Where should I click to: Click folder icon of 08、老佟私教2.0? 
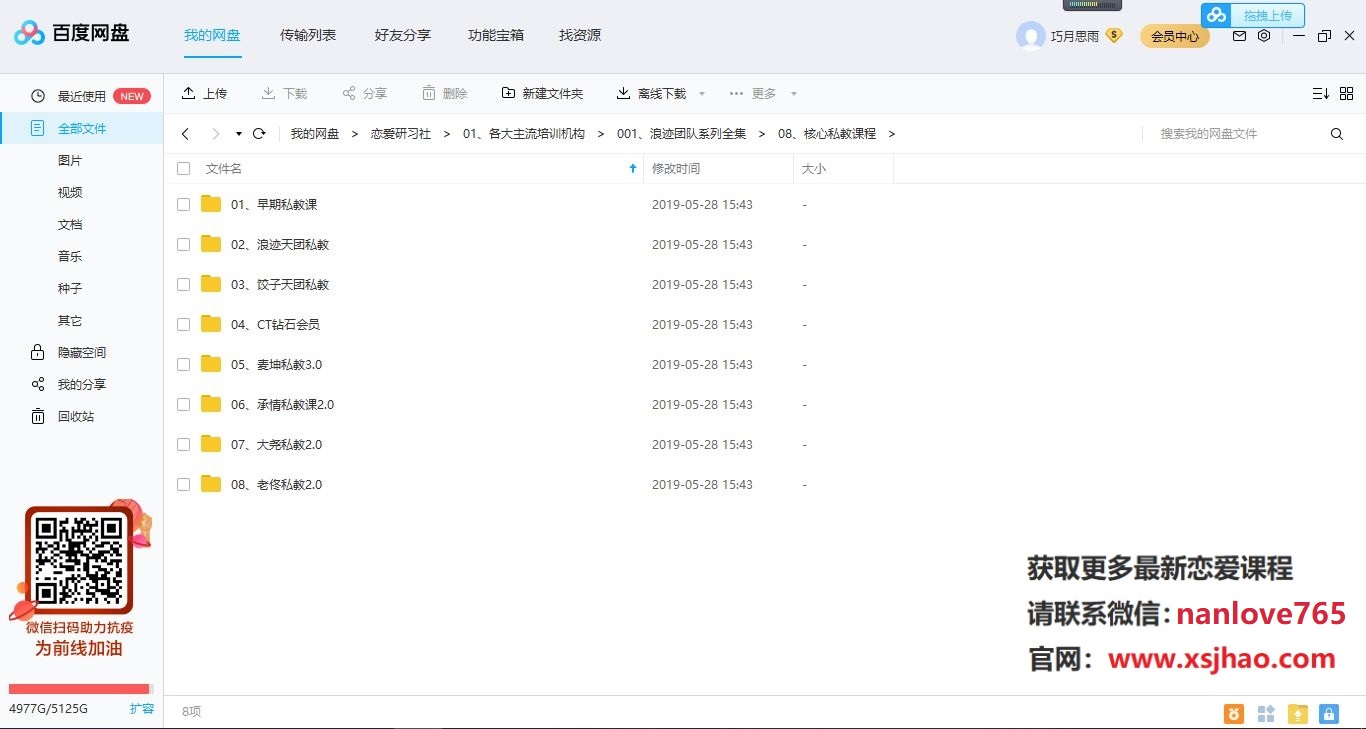(x=211, y=484)
